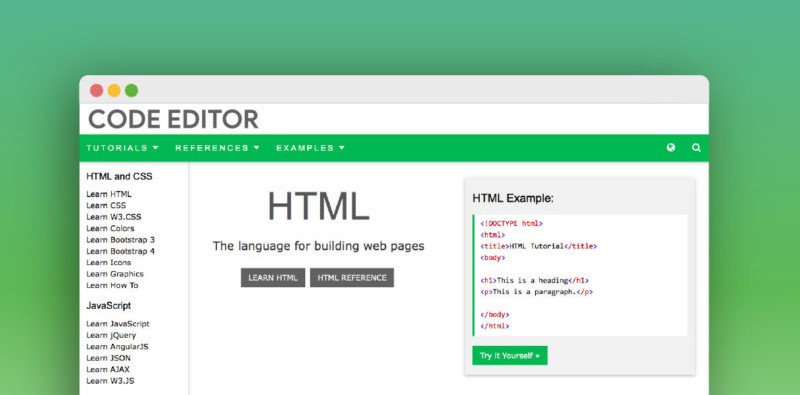Viewport: 800px width, 395px height.
Task: Select the Learn AJAX link
Action: pyautogui.click(x=108, y=369)
